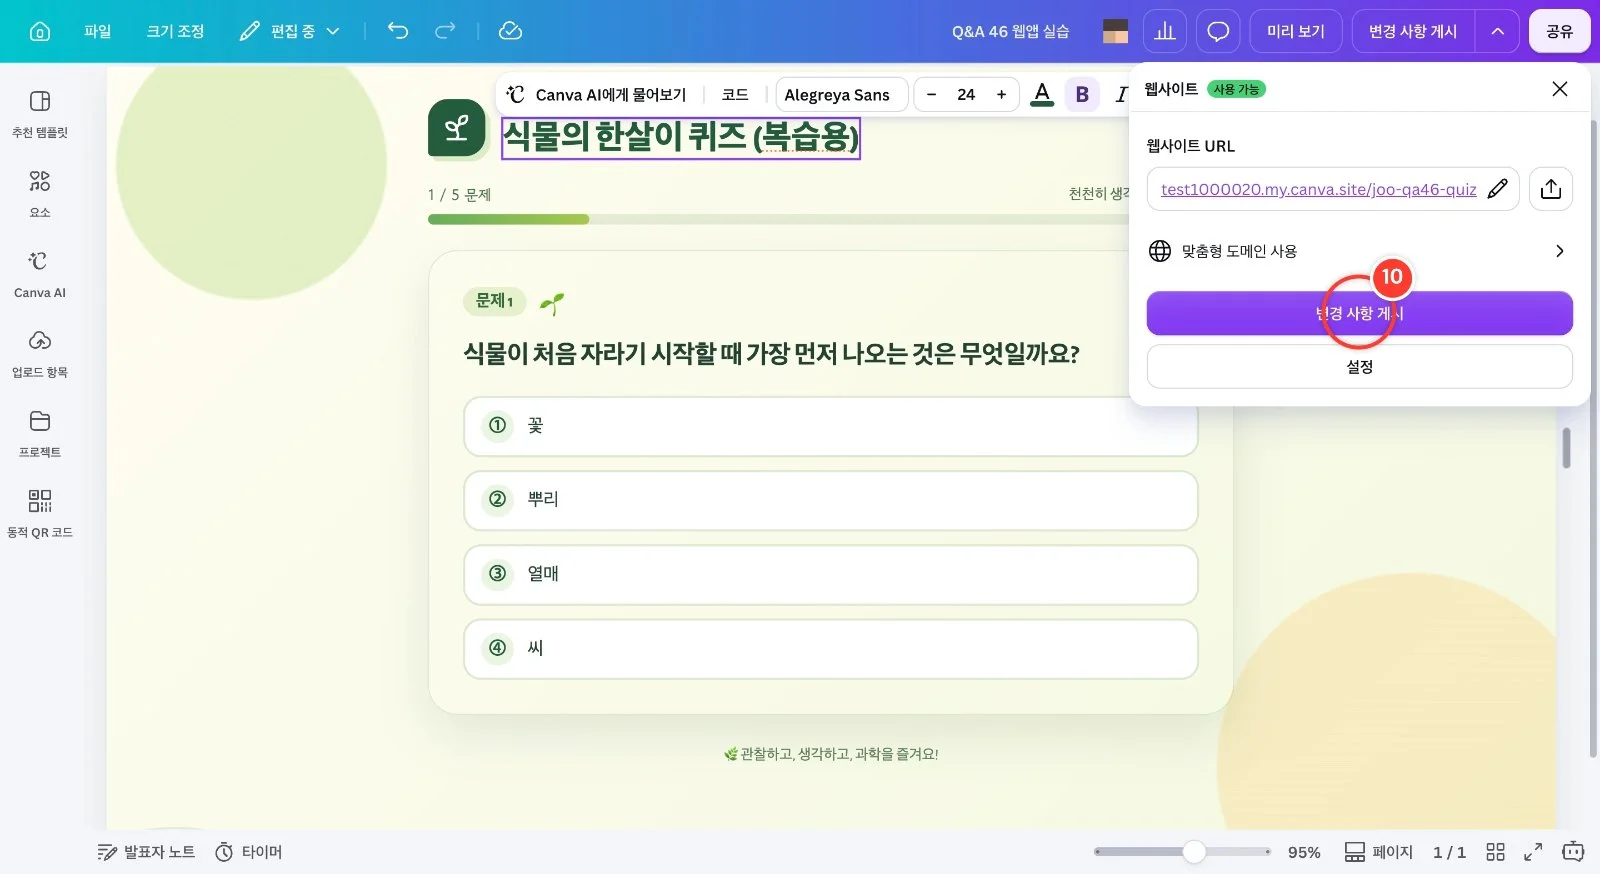Image resolution: width=1600 pixels, height=874 pixels.
Task: Adjust the zoom slider handle
Action: point(1193,852)
